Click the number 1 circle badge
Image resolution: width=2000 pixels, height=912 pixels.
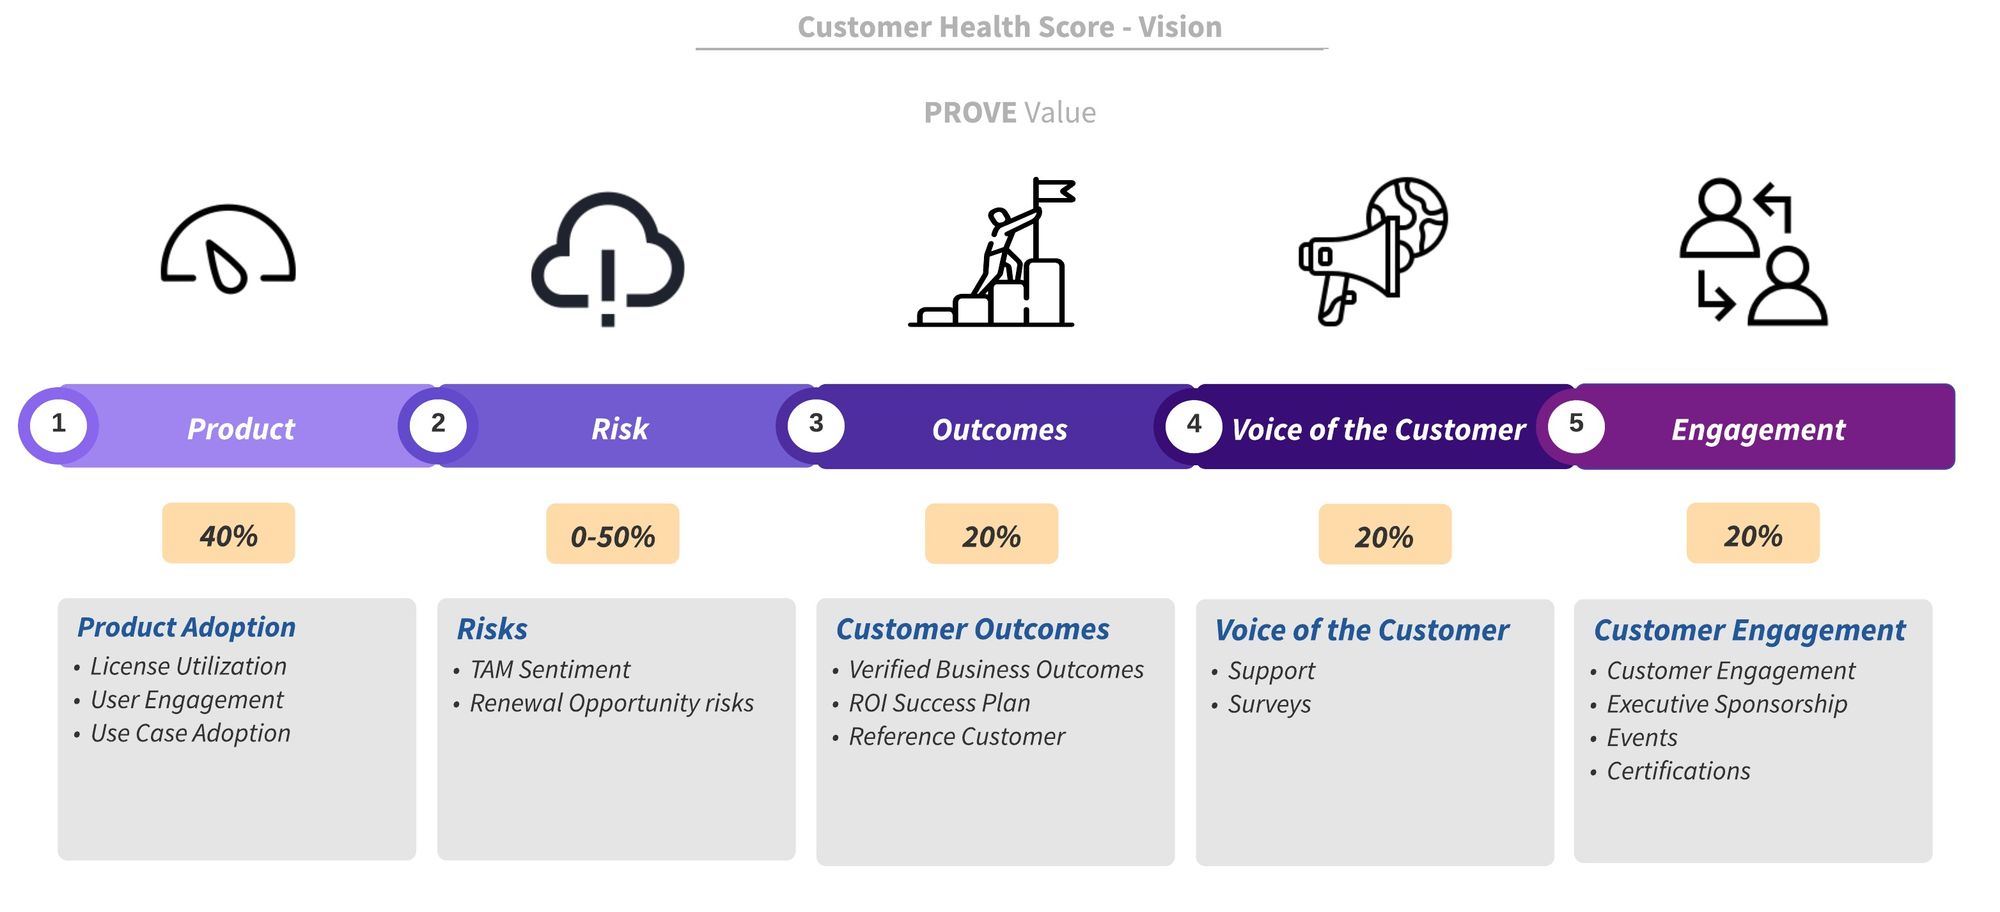pos(58,425)
